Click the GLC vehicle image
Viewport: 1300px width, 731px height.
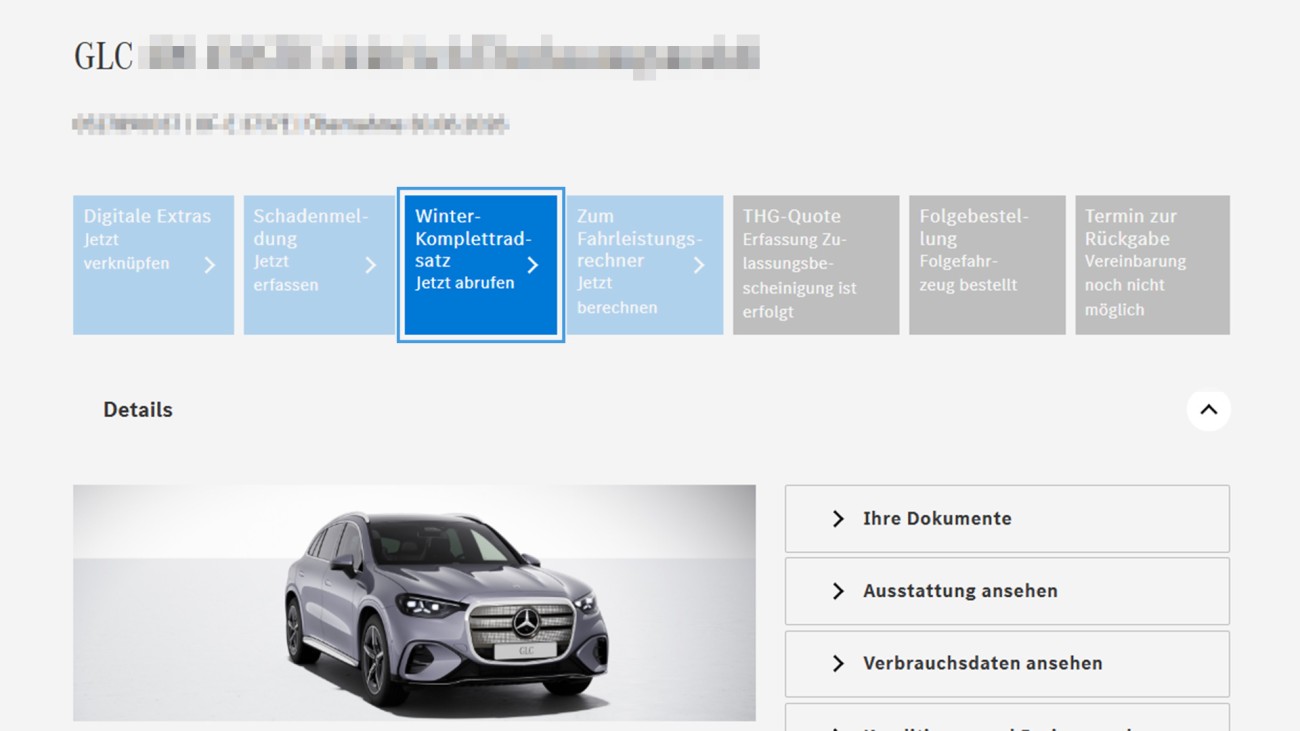tap(414, 603)
